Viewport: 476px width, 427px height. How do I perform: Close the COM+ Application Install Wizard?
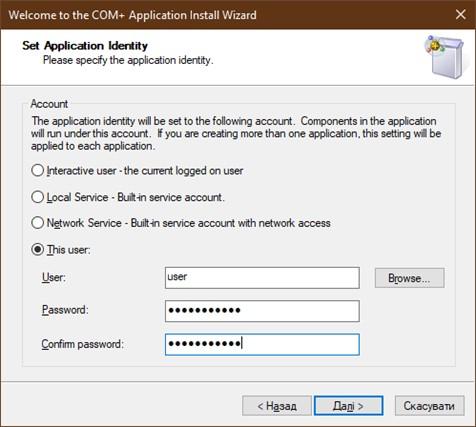(x=461, y=15)
